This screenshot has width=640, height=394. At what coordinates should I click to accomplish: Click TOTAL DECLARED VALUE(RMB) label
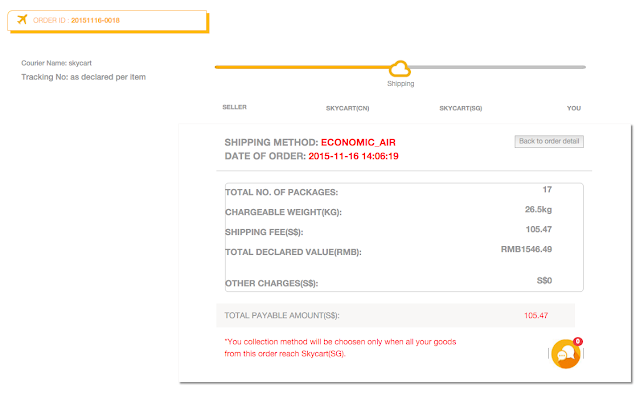click(293, 252)
